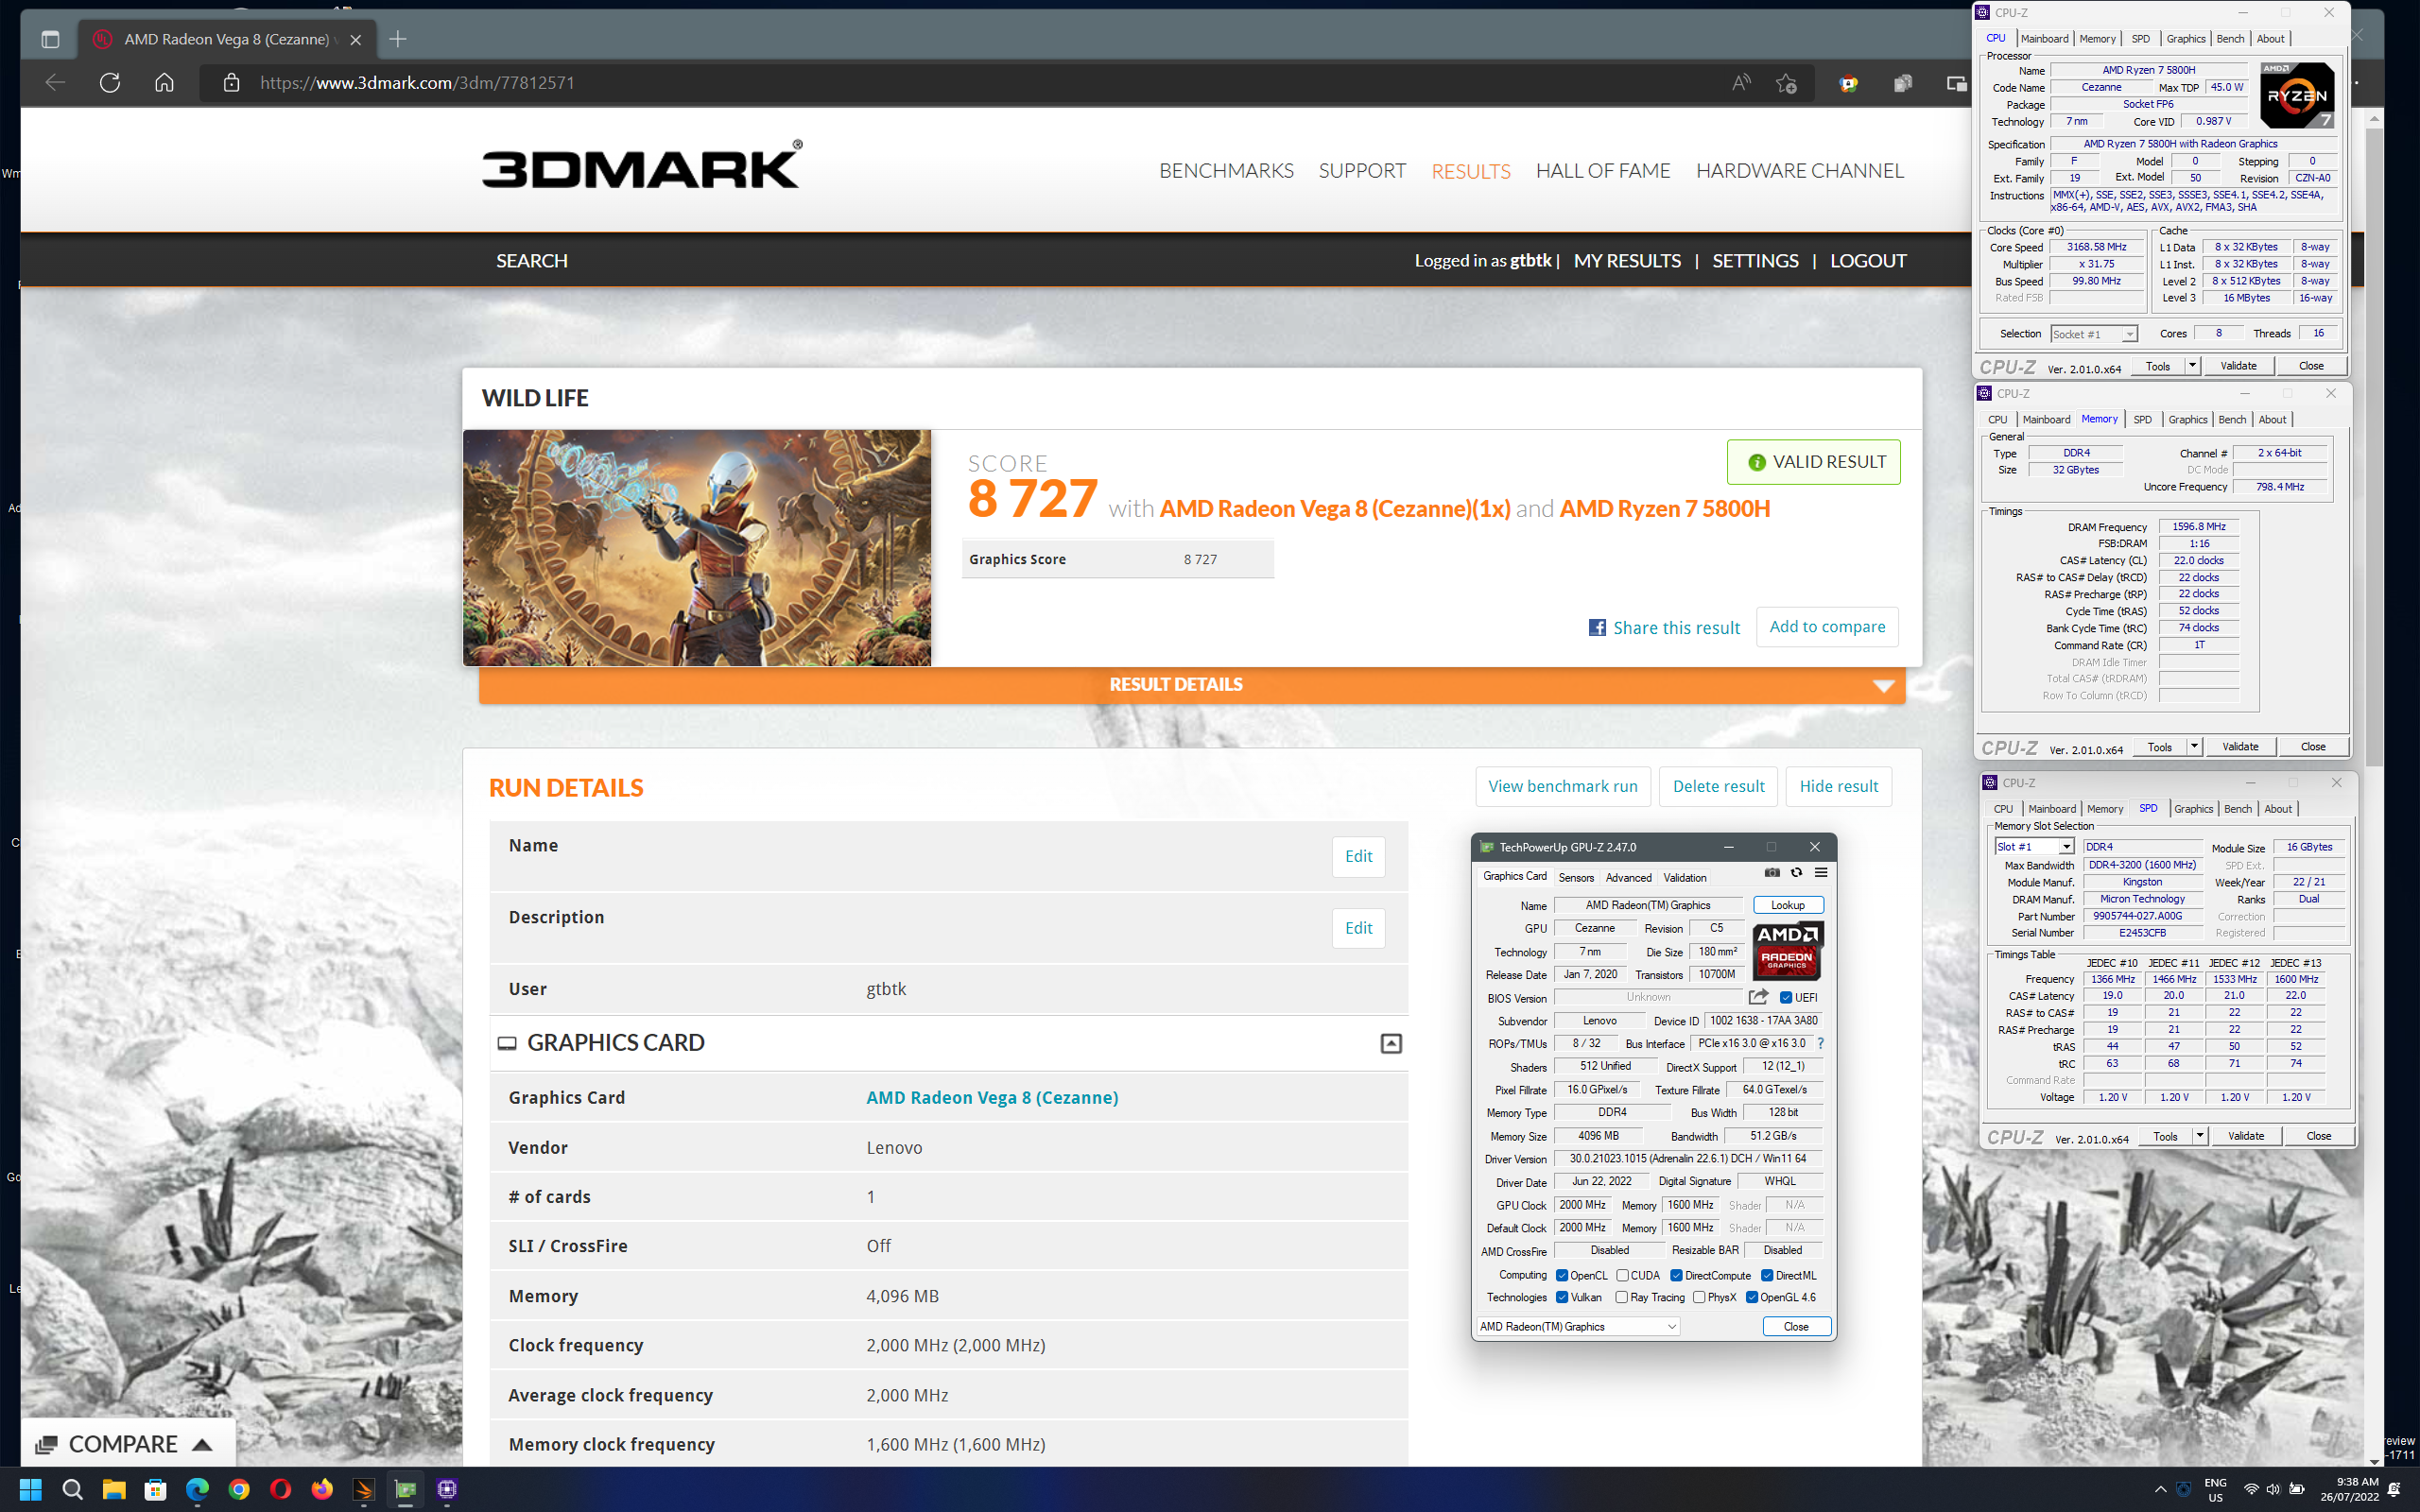
Task: Open GPU-Z Validation tab
Action: 1685,877
